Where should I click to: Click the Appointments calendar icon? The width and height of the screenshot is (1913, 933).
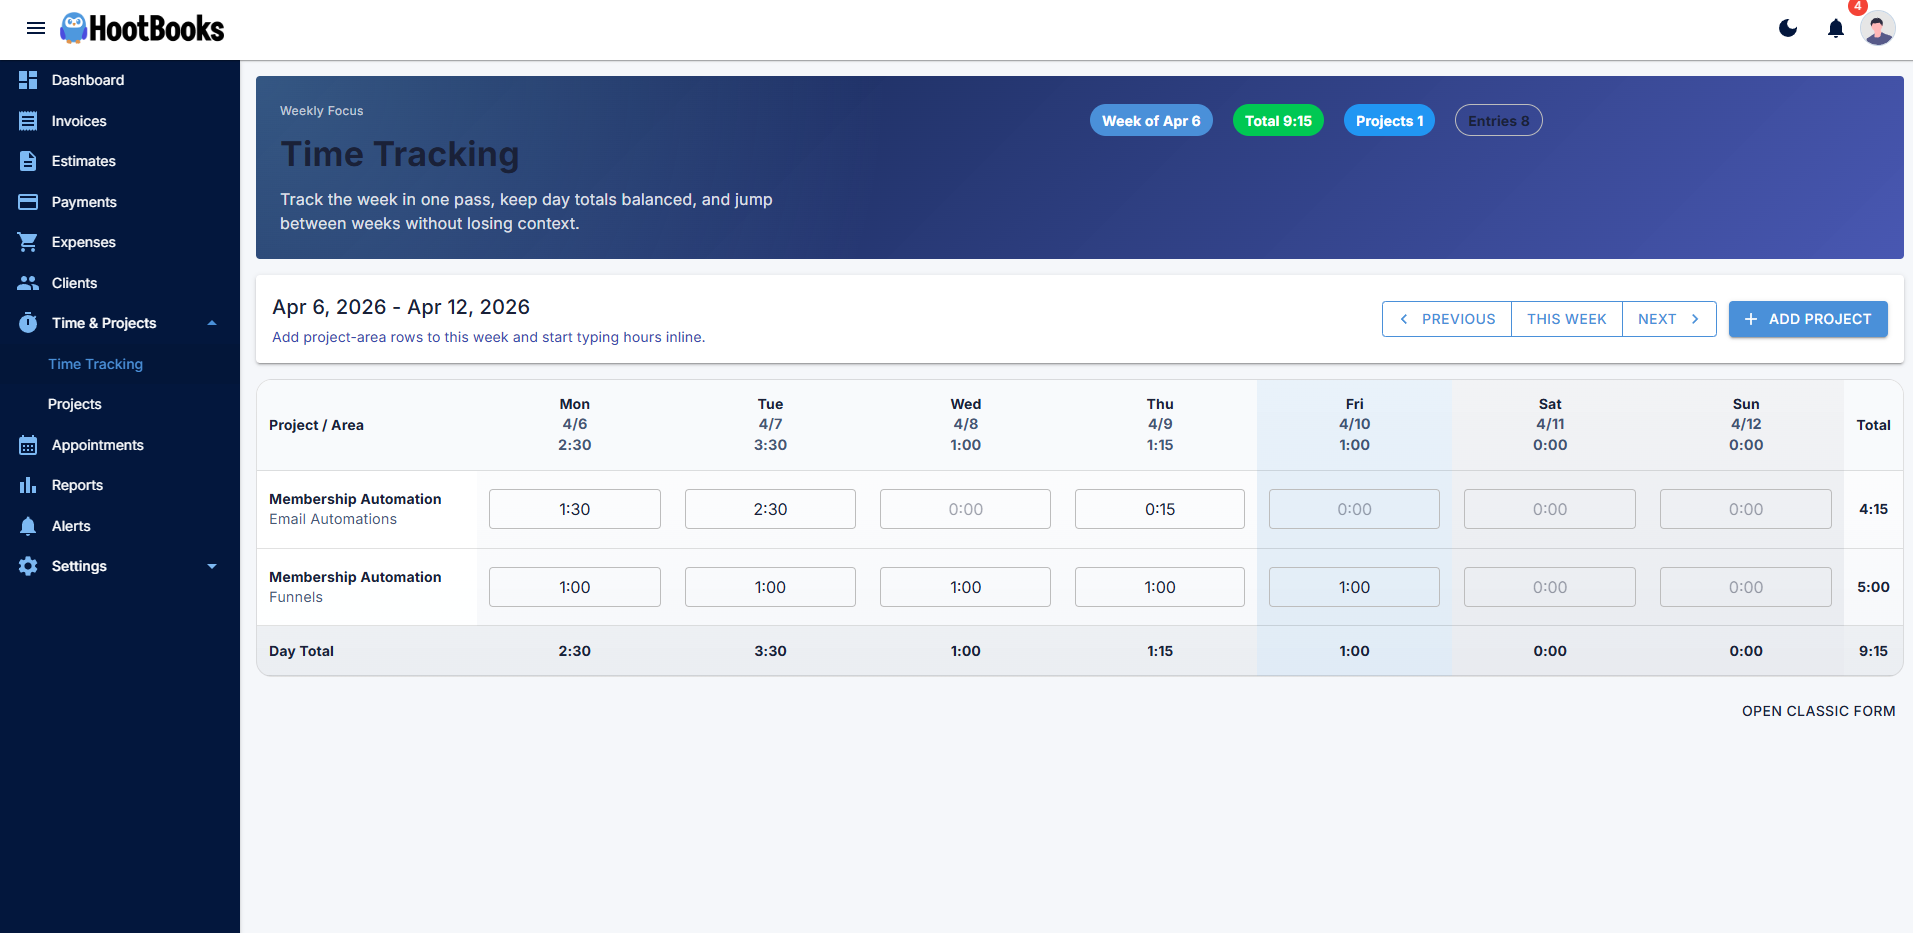[28, 445]
